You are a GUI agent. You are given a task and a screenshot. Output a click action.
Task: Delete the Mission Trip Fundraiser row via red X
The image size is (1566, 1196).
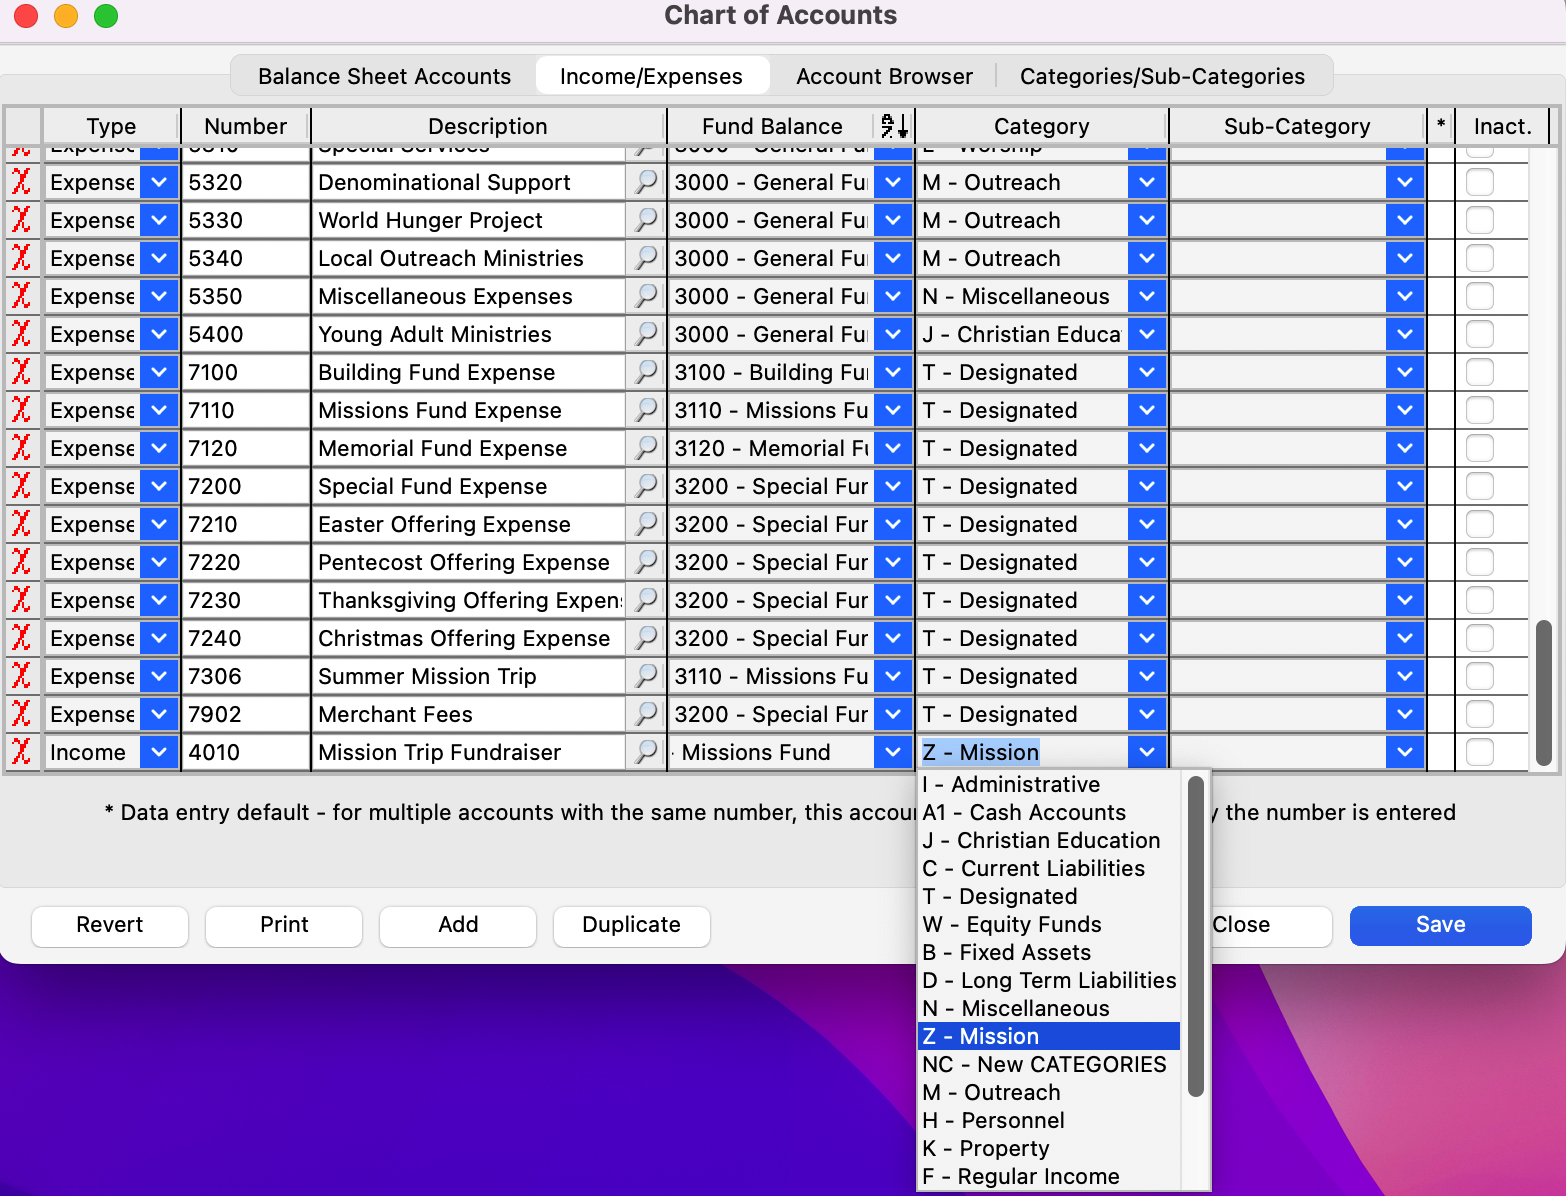pos(21,752)
